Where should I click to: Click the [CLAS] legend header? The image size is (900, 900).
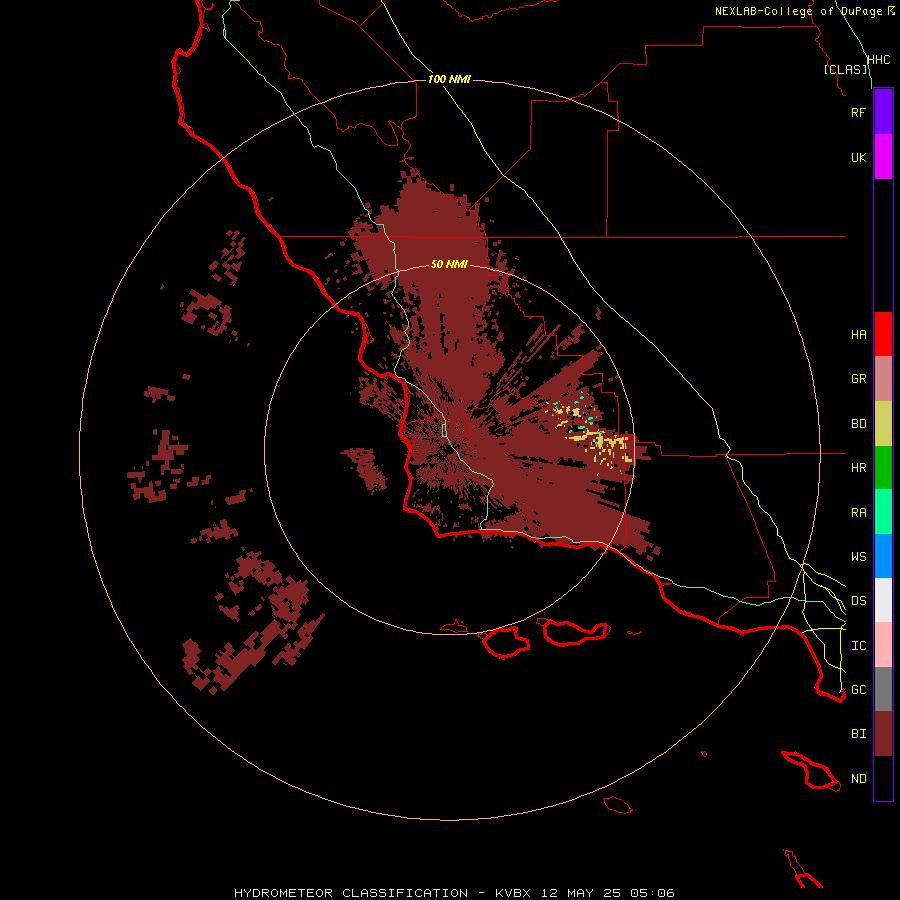click(x=845, y=69)
